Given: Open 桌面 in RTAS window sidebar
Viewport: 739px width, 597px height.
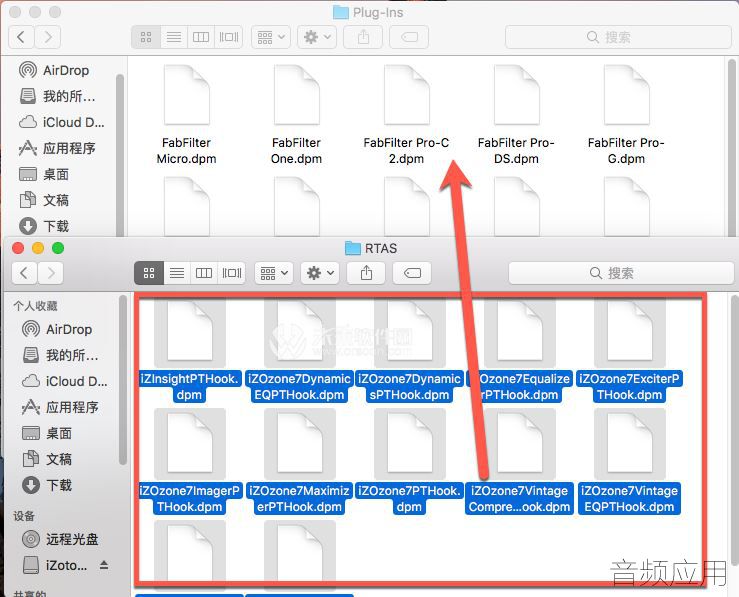Looking at the screenshot, I should 47,433.
